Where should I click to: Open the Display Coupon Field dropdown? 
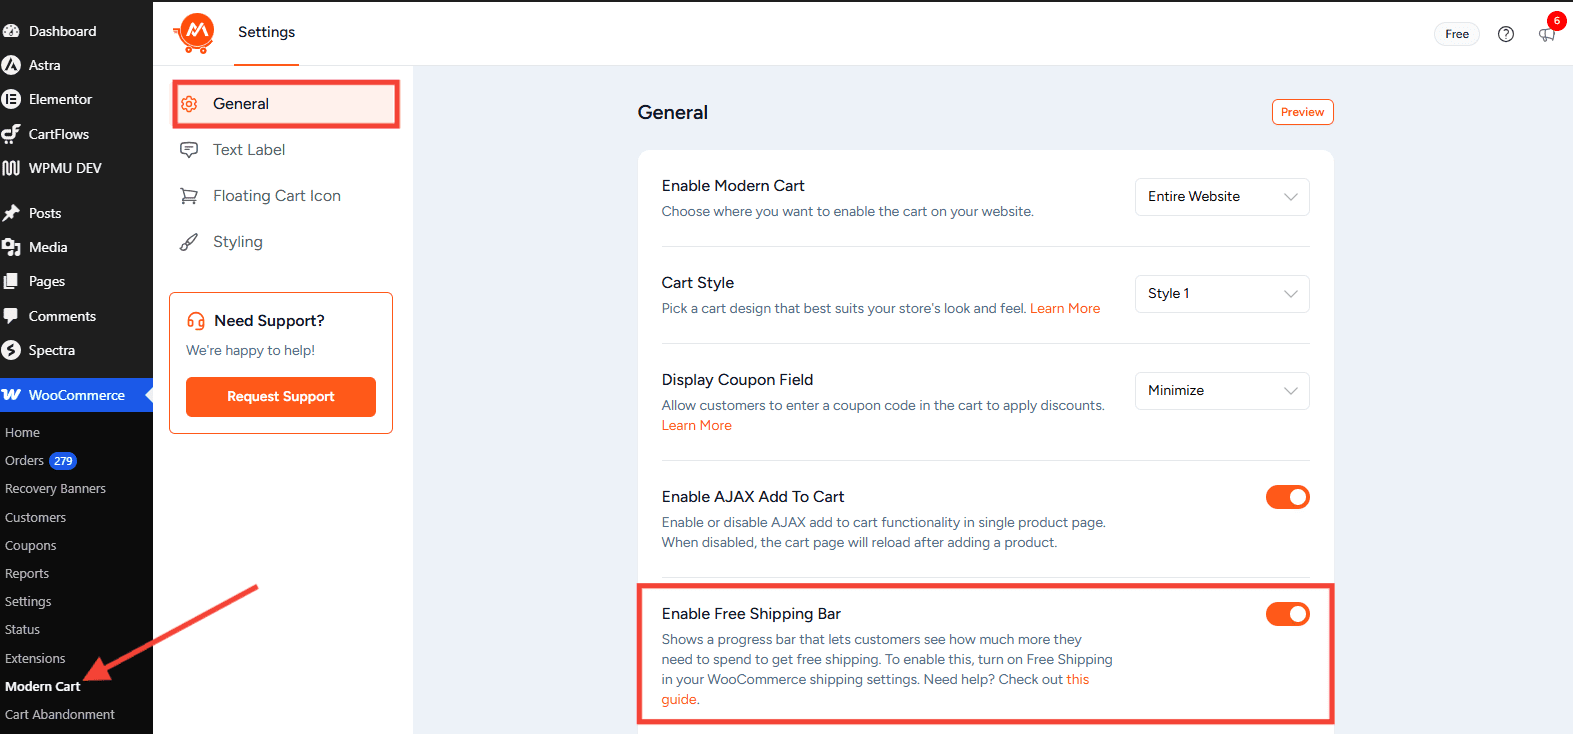(x=1222, y=391)
